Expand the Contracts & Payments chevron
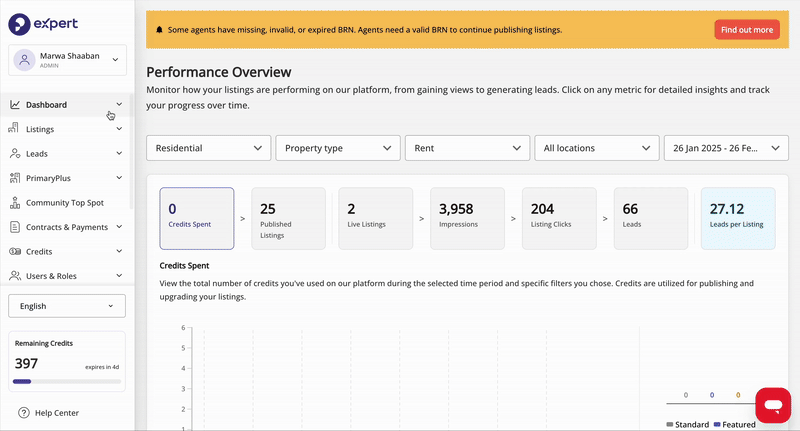 click(x=119, y=226)
